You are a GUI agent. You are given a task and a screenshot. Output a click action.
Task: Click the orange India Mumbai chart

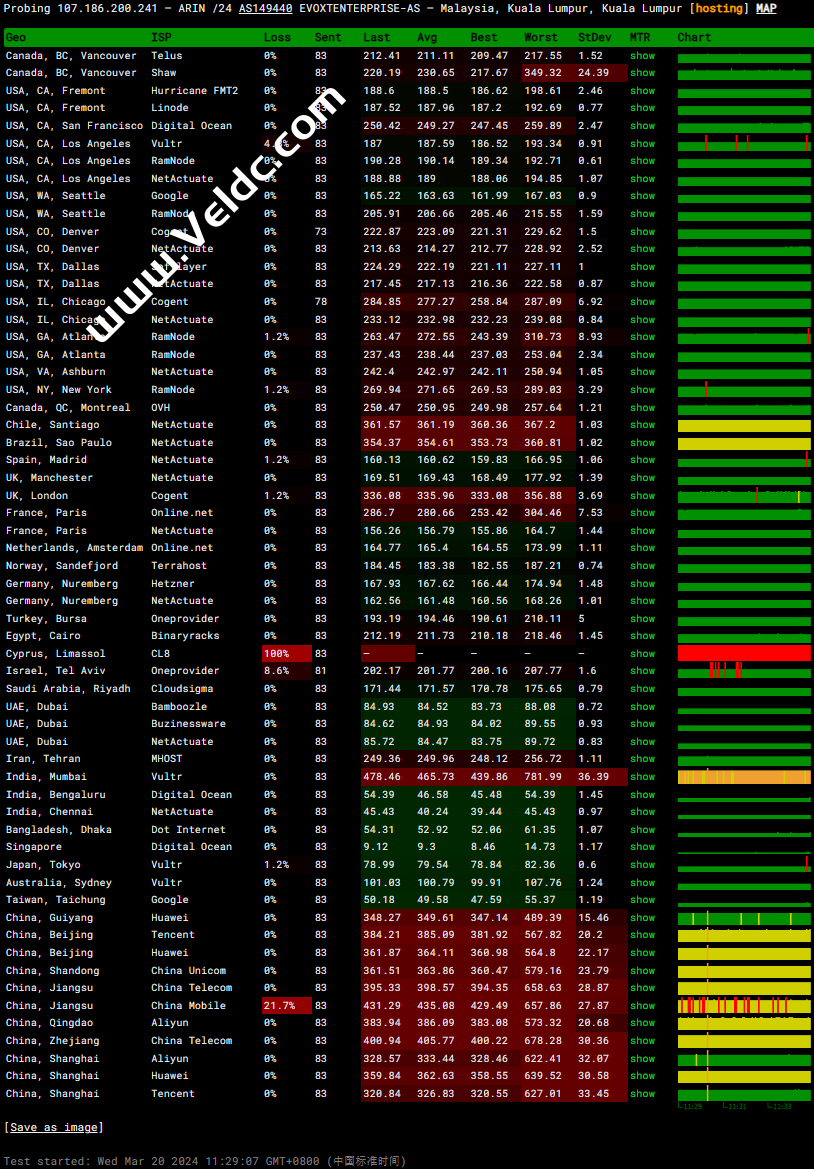pos(744,776)
